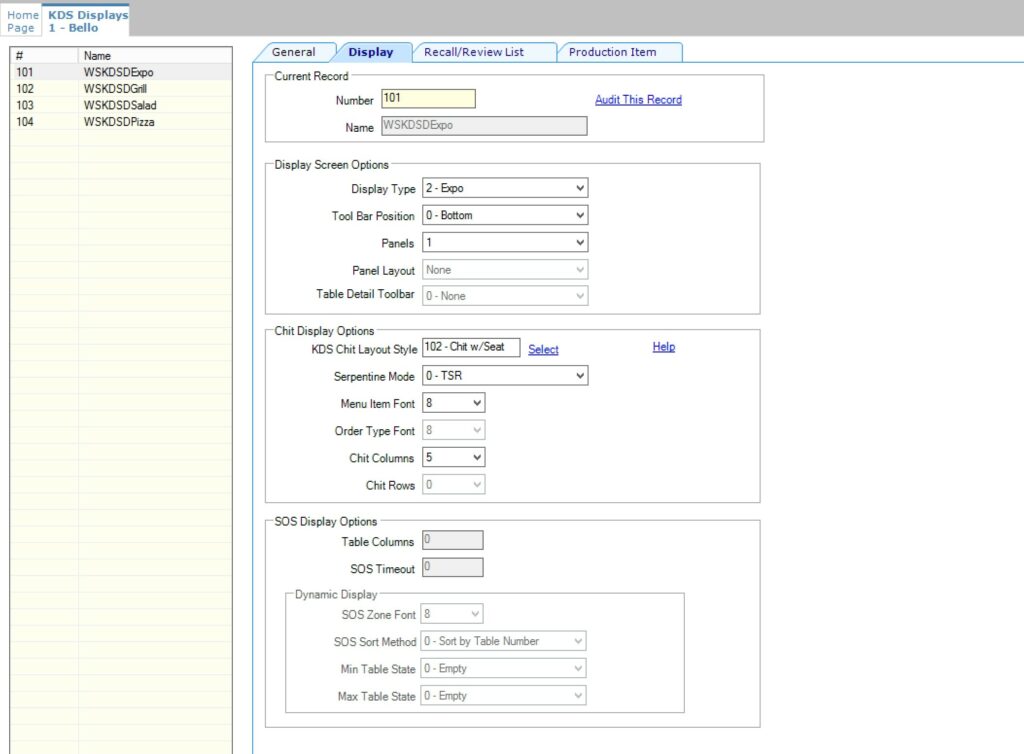Expand the Display Type dropdown
This screenshot has height=754, width=1024.
[x=505, y=188]
